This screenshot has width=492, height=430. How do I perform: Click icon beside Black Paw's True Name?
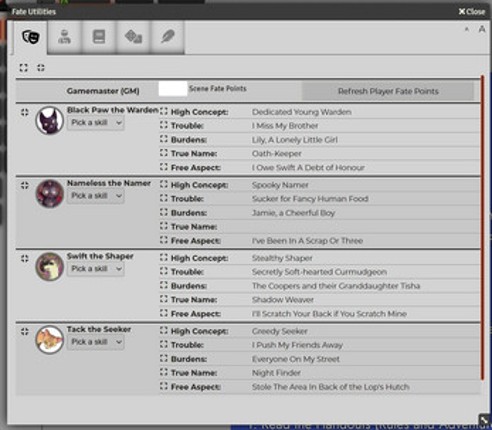164,153
